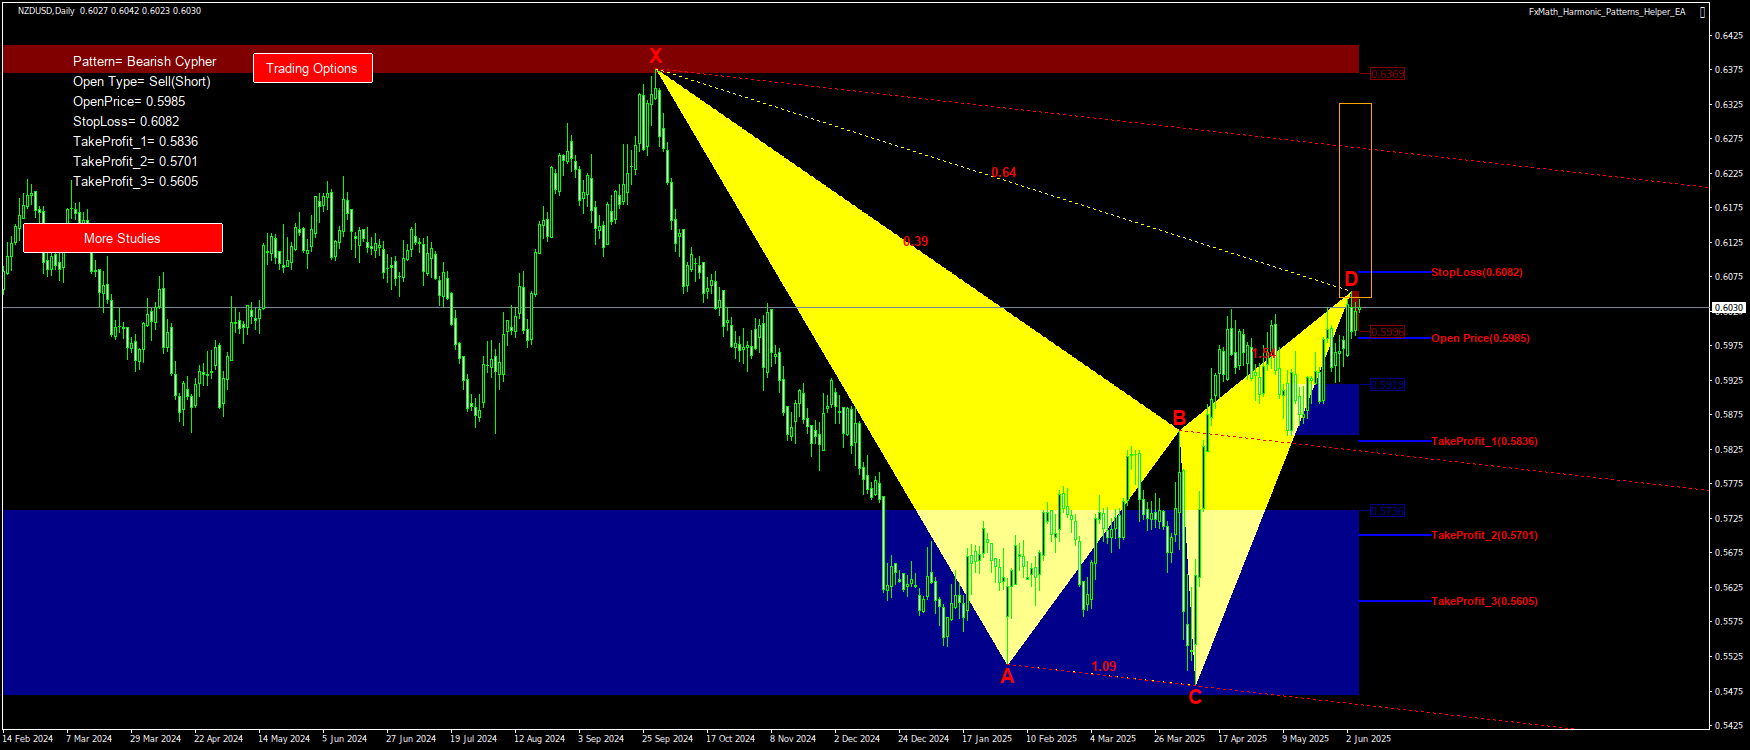
Task: Click the TakeProfit_2(0.5701) level label
Action: click(x=1484, y=535)
